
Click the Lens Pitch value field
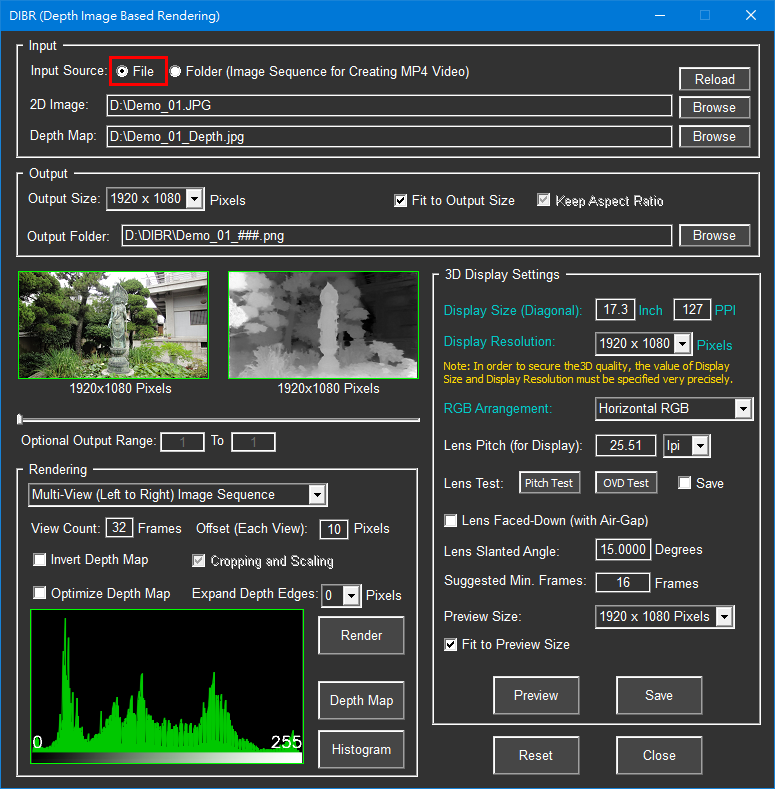tap(626, 445)
